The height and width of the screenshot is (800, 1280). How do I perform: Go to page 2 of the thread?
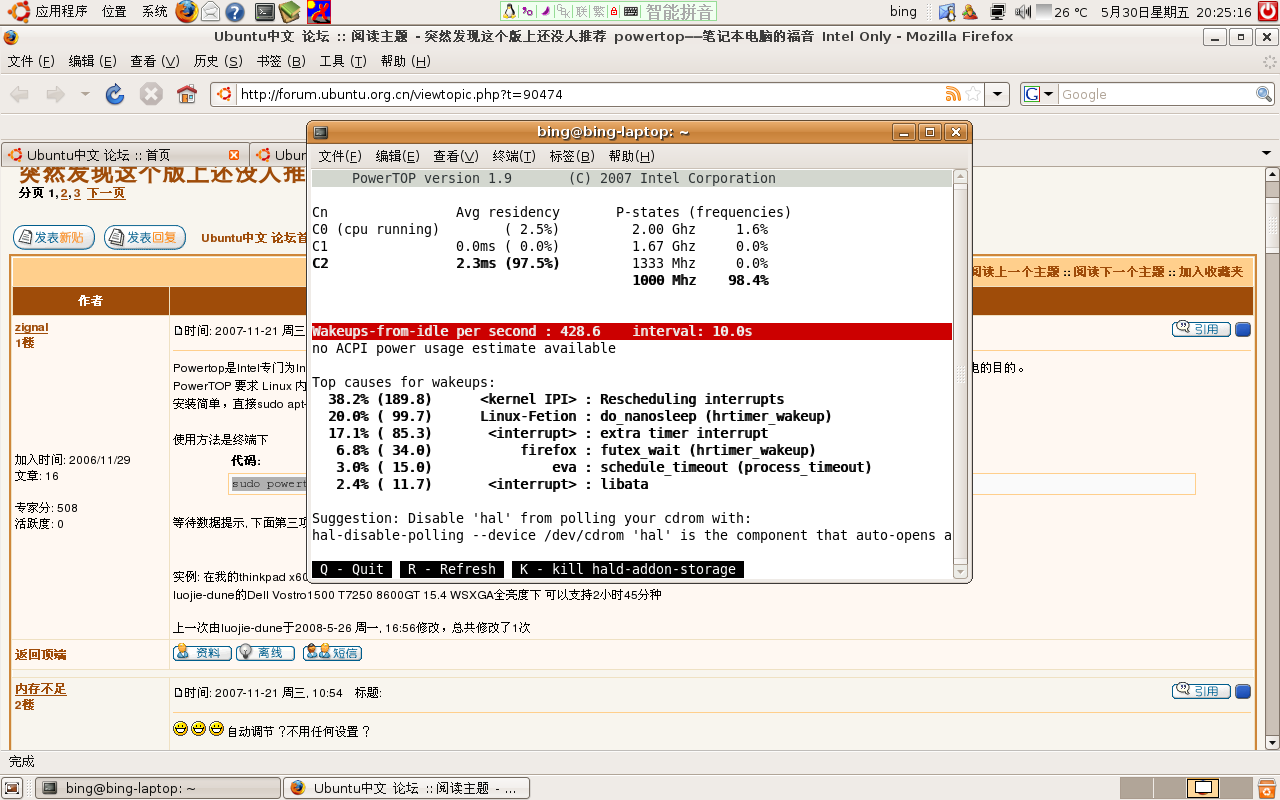click(x=64, y=193)
